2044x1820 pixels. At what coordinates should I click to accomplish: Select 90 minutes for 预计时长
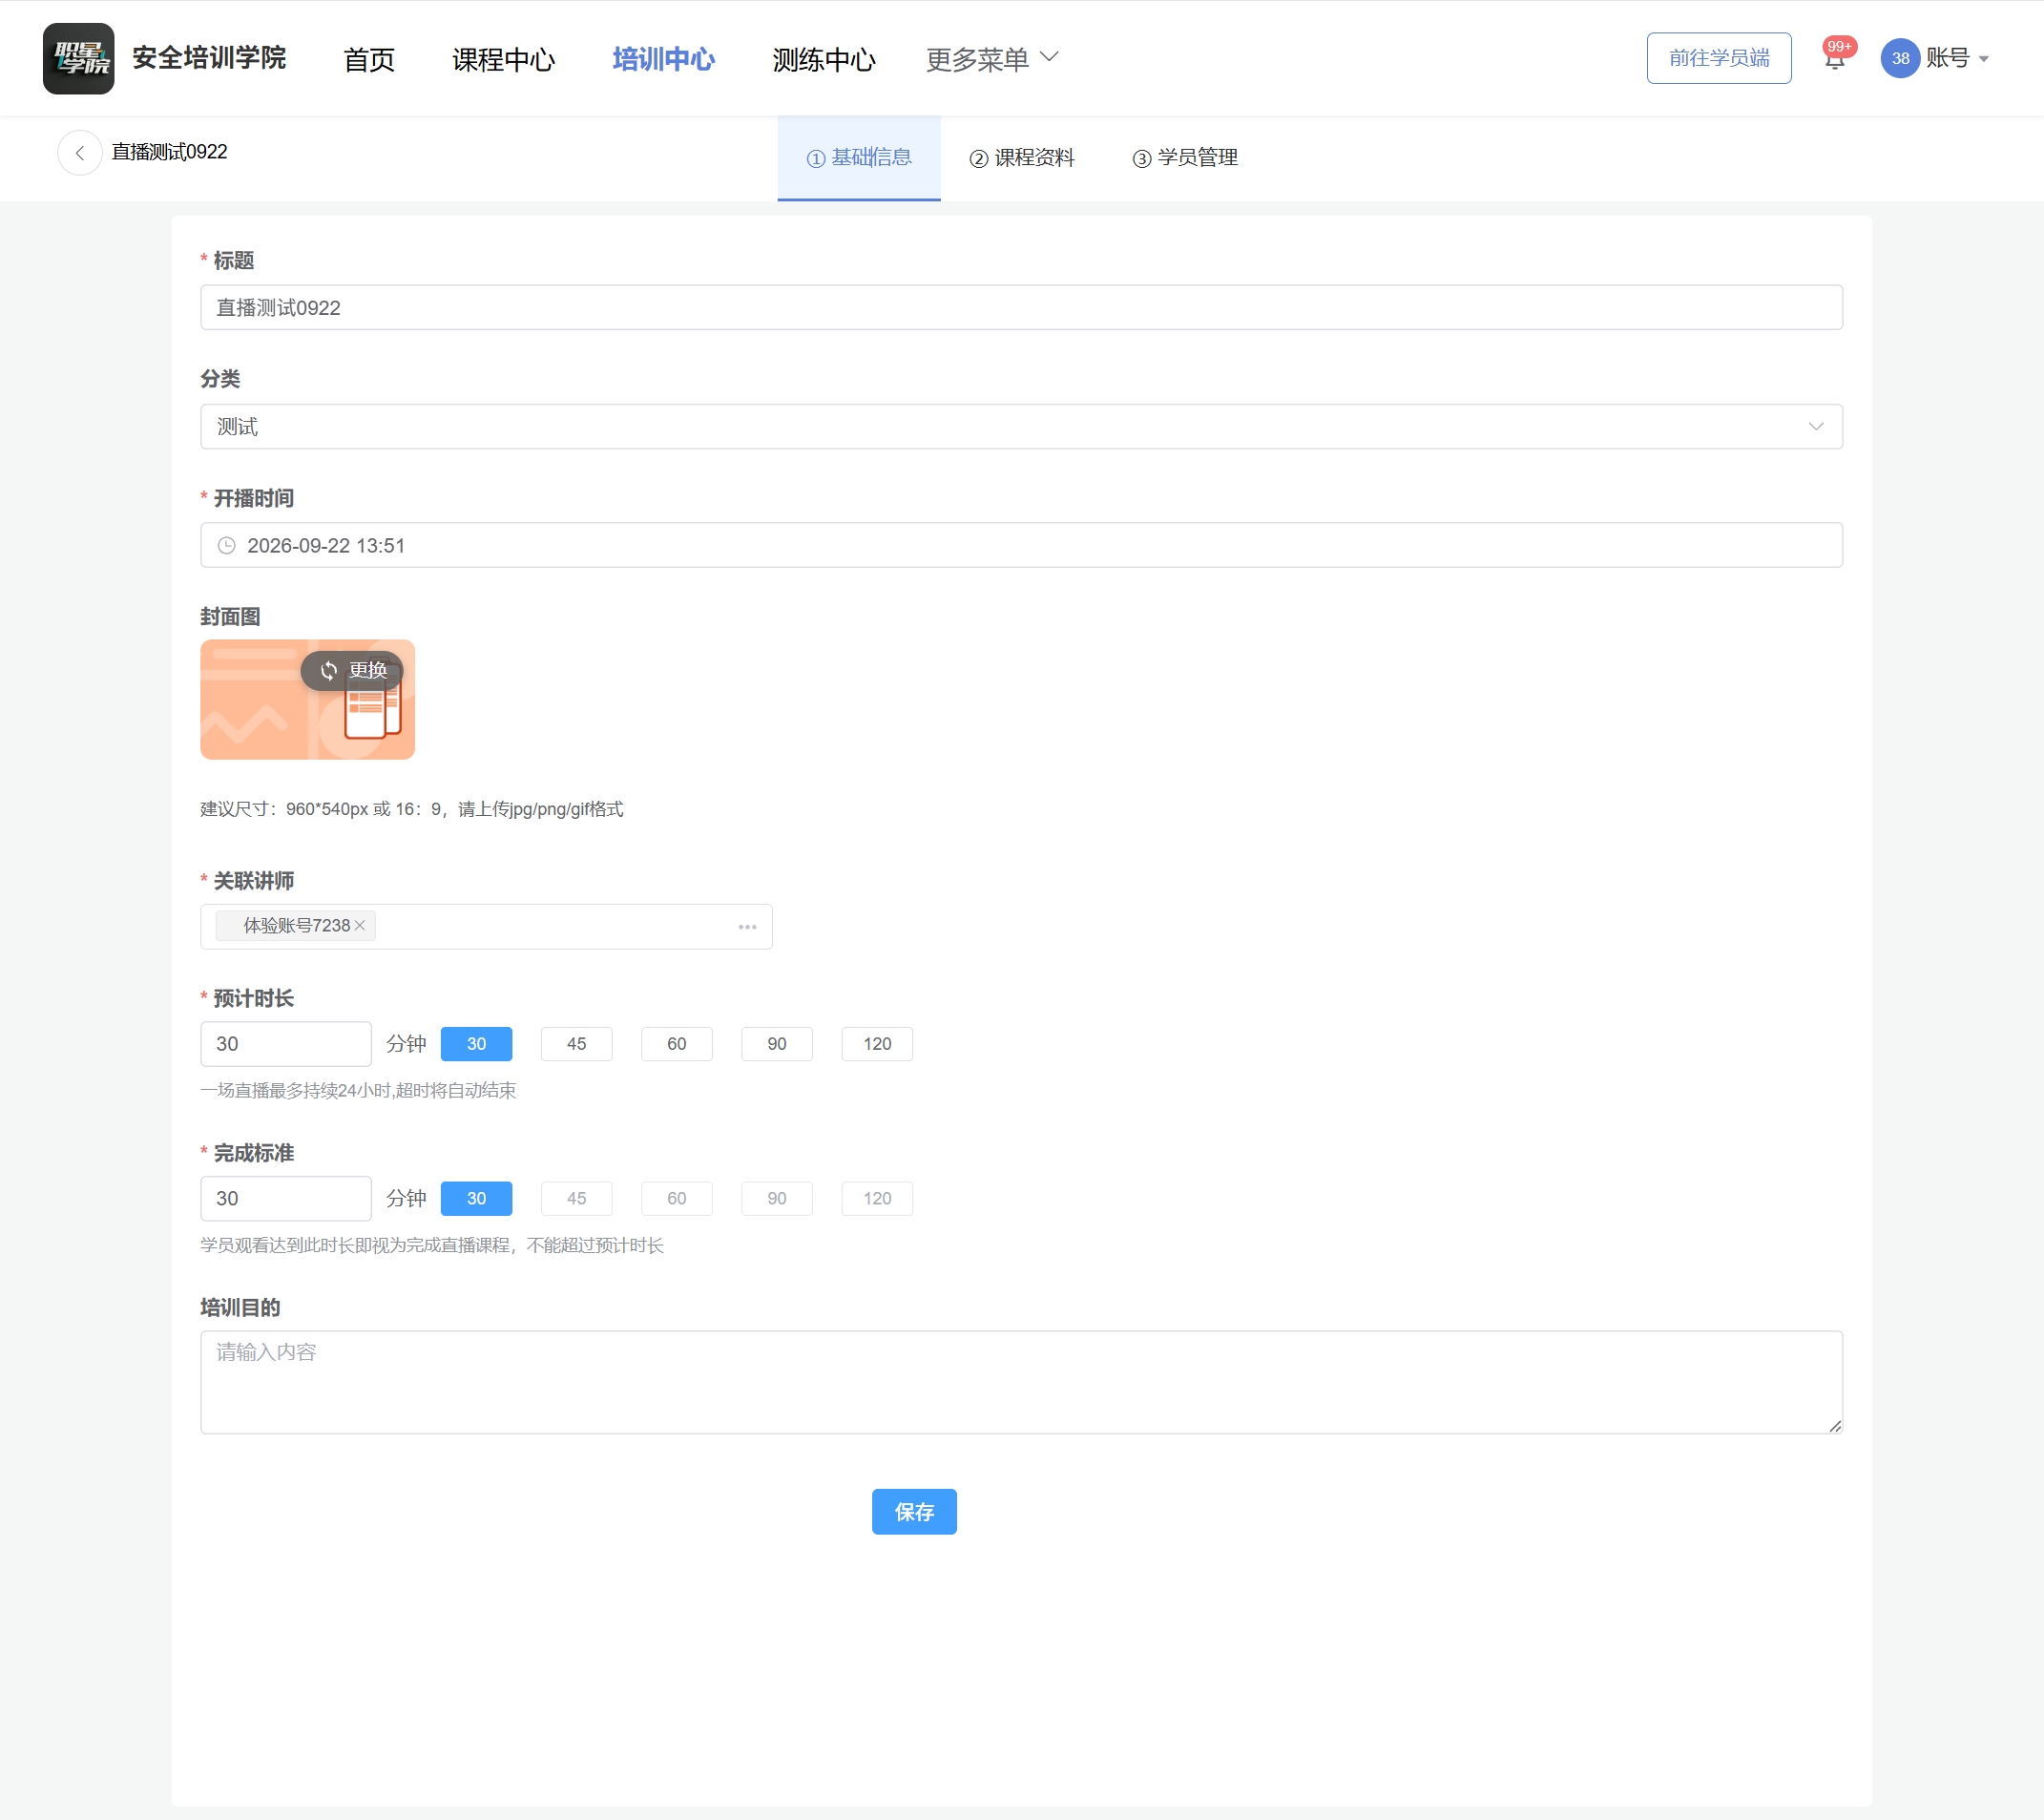point(777,1044)
